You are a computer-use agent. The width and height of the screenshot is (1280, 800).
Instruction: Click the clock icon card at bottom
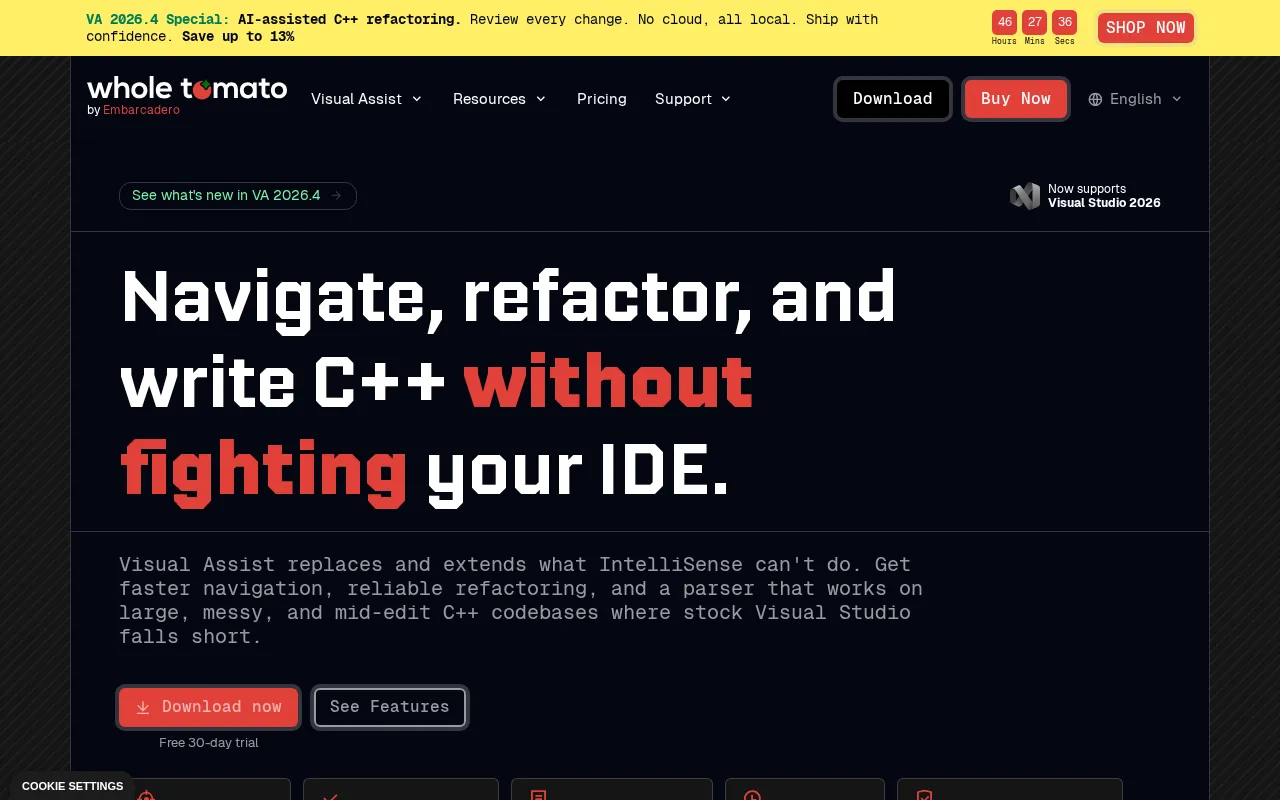pos(804,789)
